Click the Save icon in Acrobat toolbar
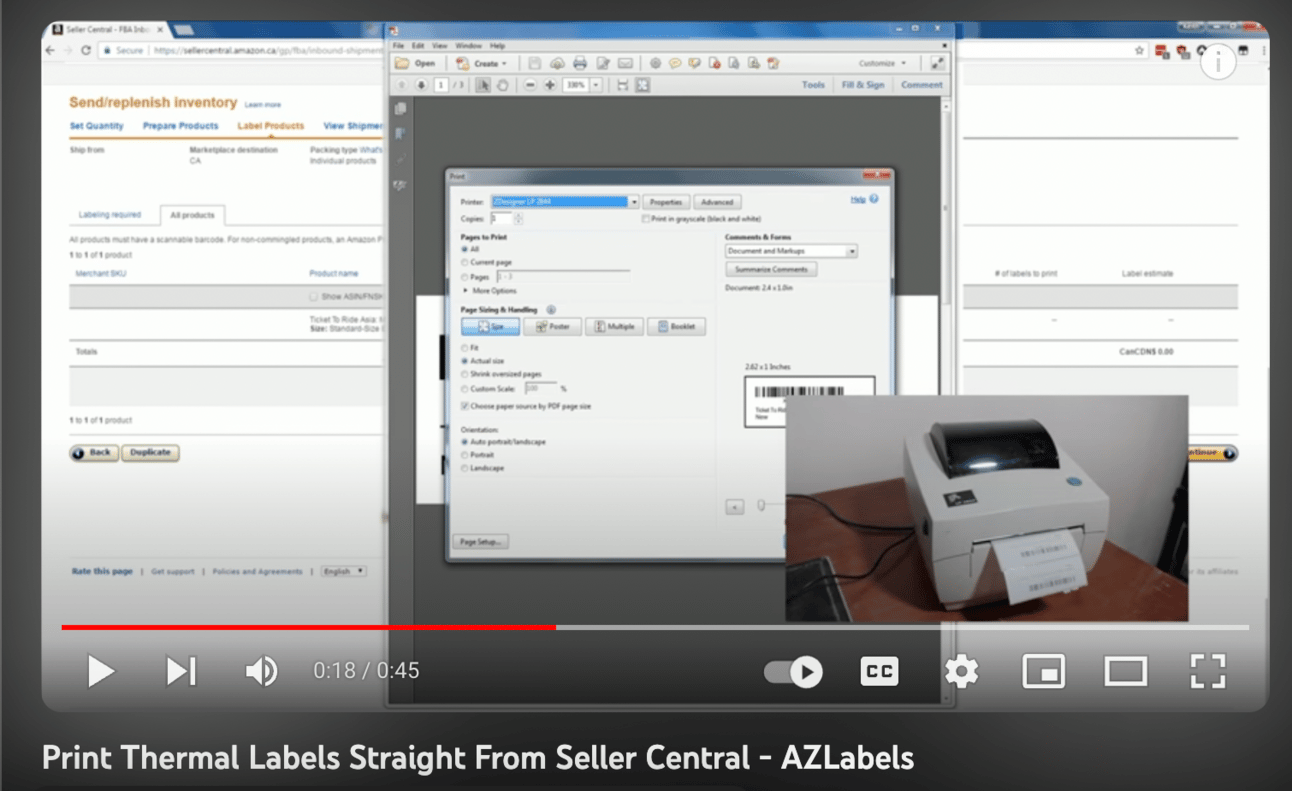The image size is (1292, 791). click(535, 63)
